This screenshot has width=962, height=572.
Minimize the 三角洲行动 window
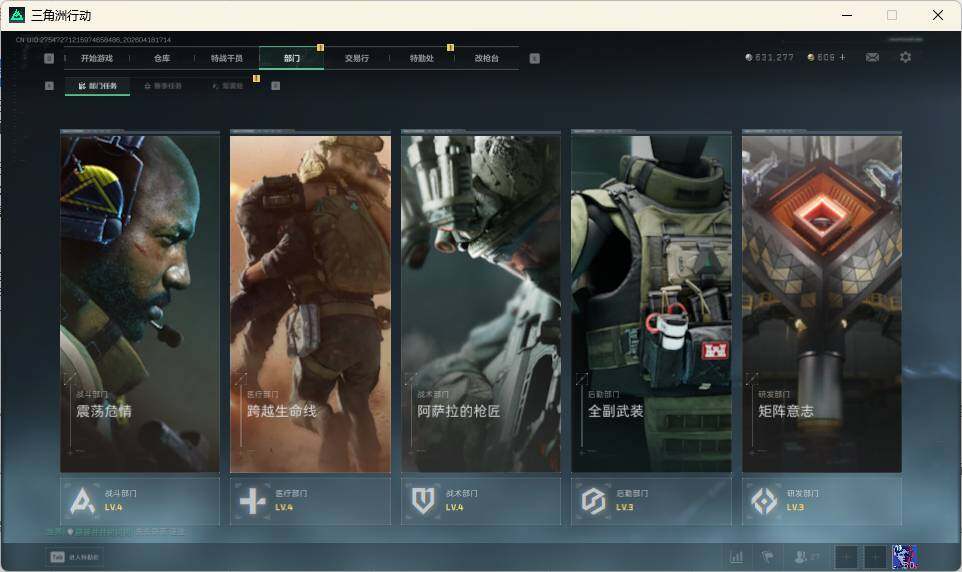[x=847, y=15]
